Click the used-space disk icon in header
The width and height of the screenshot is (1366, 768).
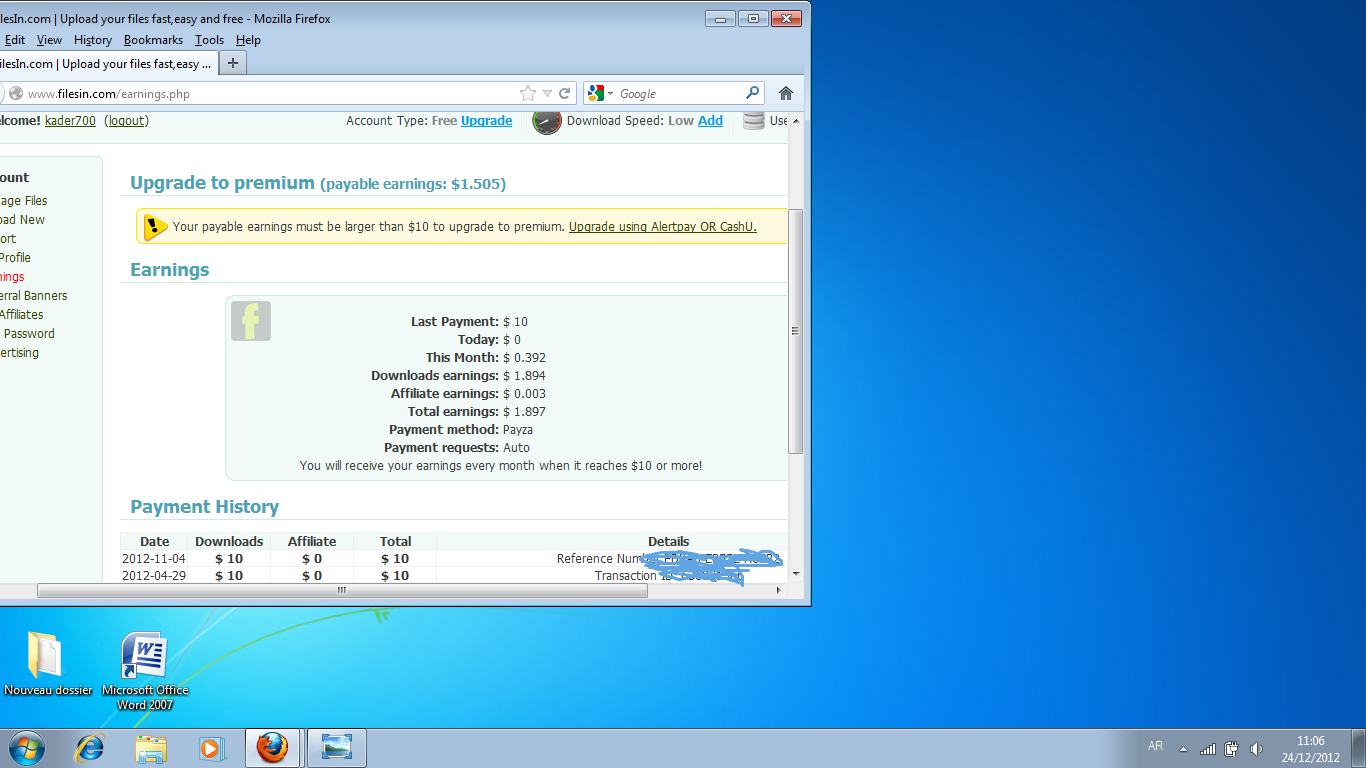point(754,121)
